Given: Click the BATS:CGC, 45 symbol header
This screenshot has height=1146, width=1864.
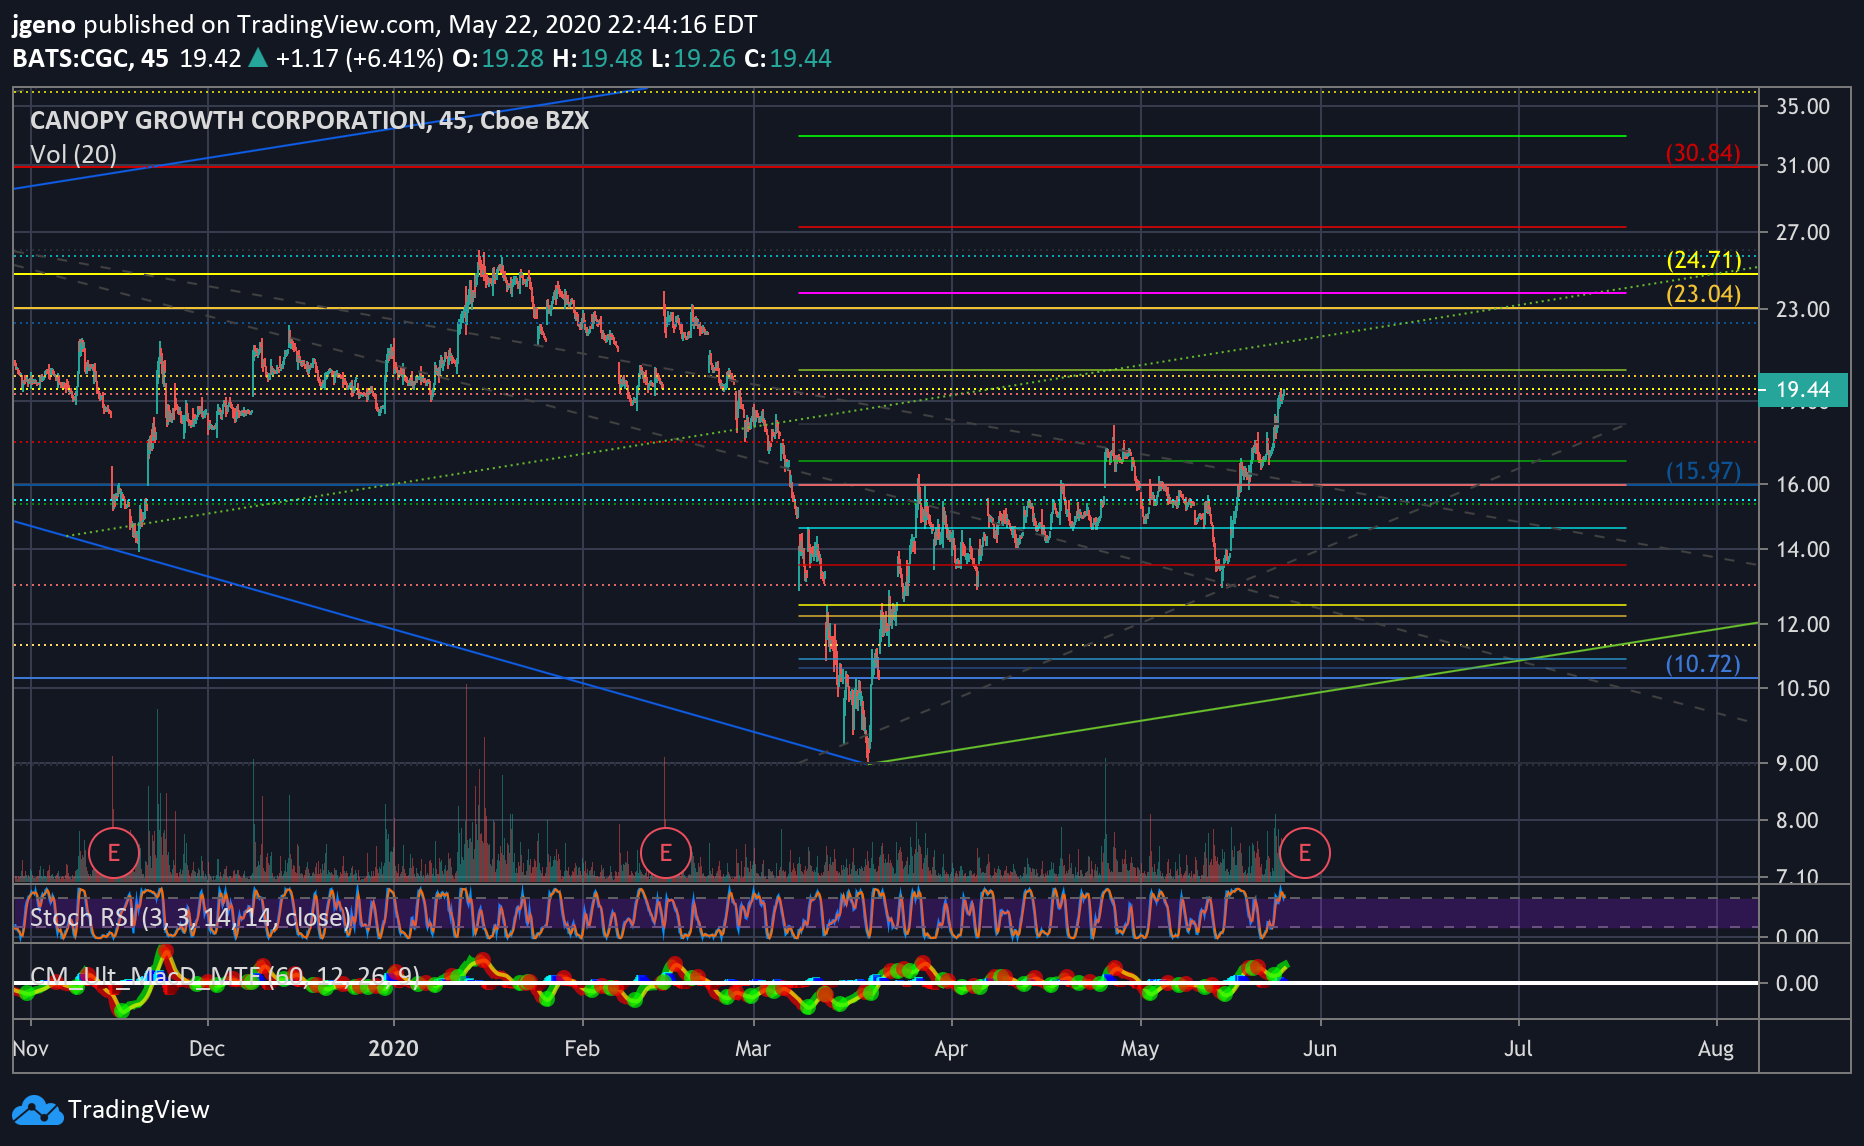Looking at the screenshot, I should coord(90,59).
